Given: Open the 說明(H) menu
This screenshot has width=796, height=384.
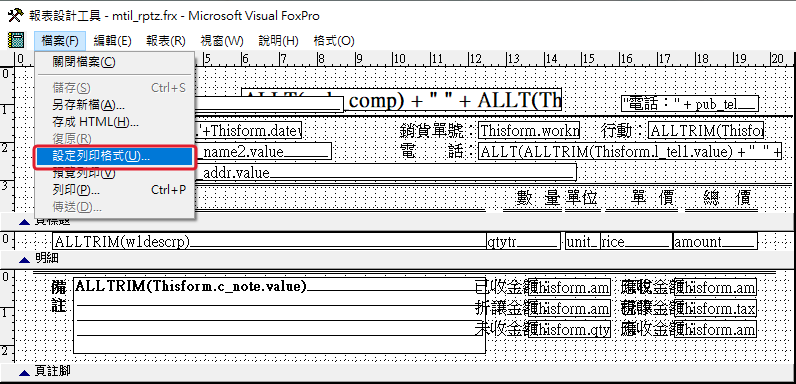Looking at the screenshot, I should pos(279,41).
